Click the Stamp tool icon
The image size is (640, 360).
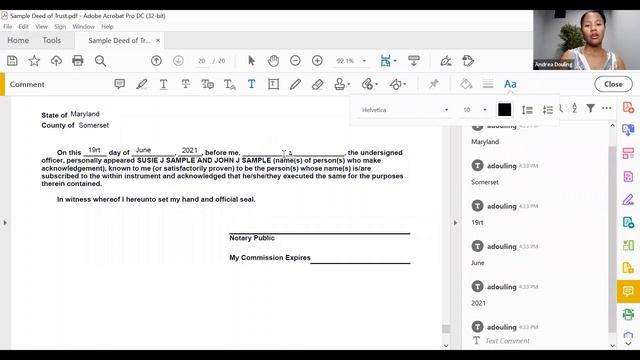point(339,84)
